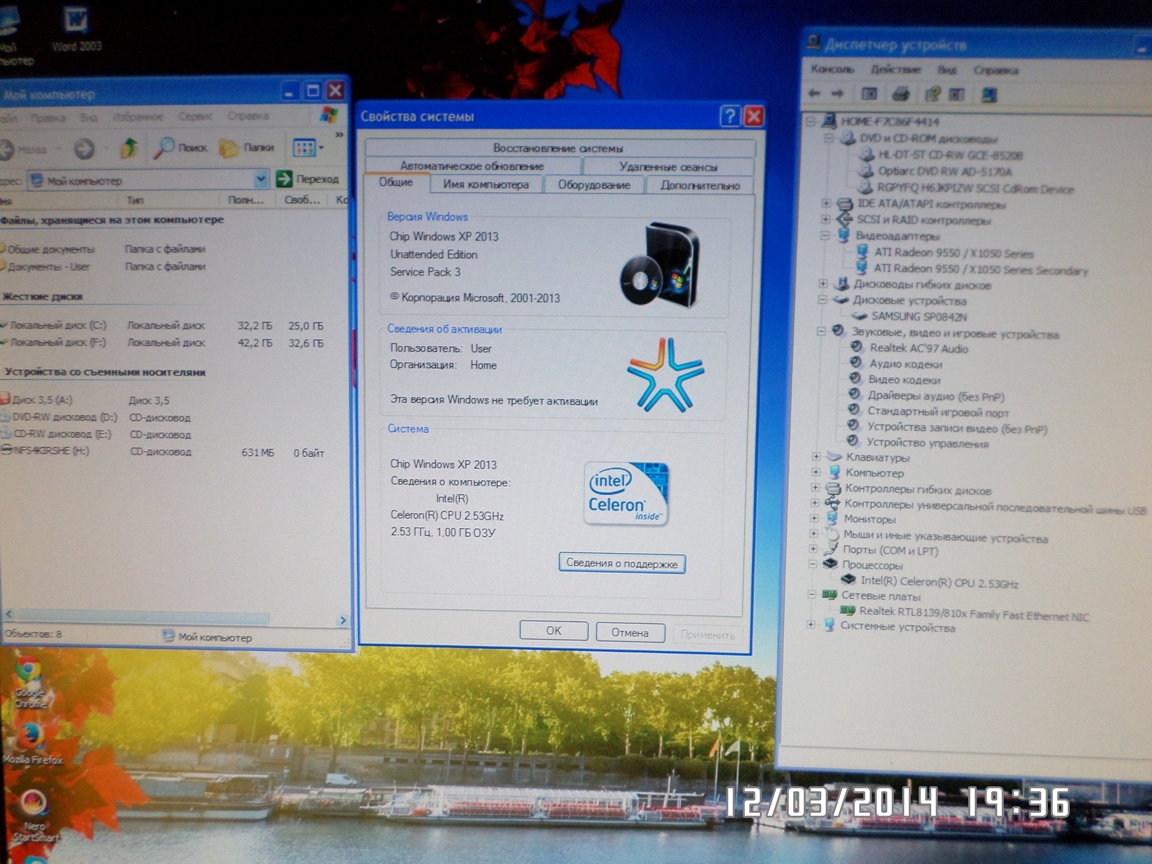Click the help question mark in System Properties
Viewport: 1152px width, 864px height.
point(730,116)
